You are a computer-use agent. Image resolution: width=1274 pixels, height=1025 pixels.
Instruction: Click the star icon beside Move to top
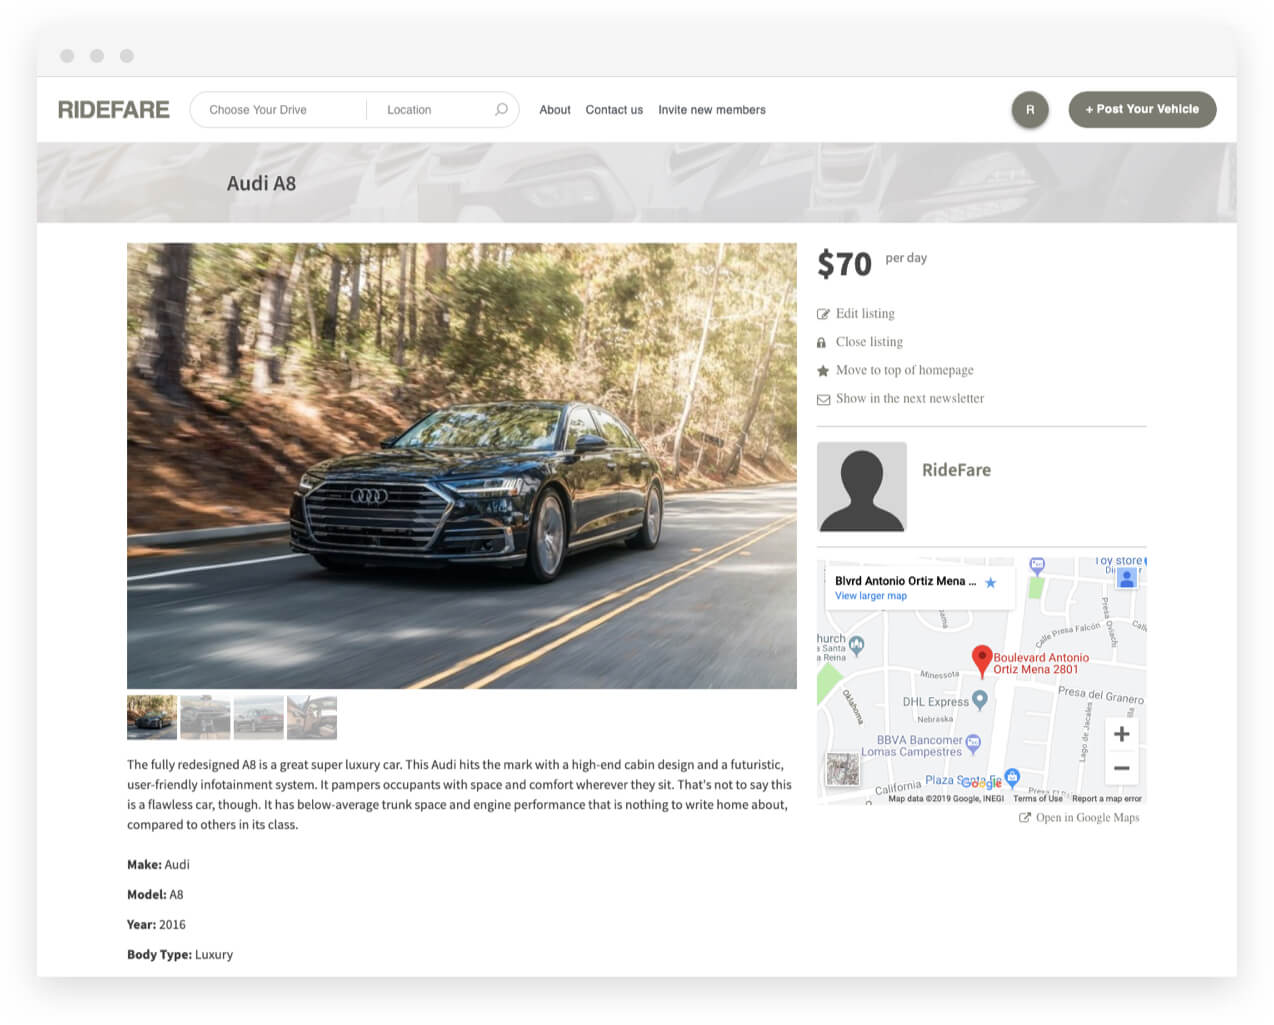(x=822, y=370)
